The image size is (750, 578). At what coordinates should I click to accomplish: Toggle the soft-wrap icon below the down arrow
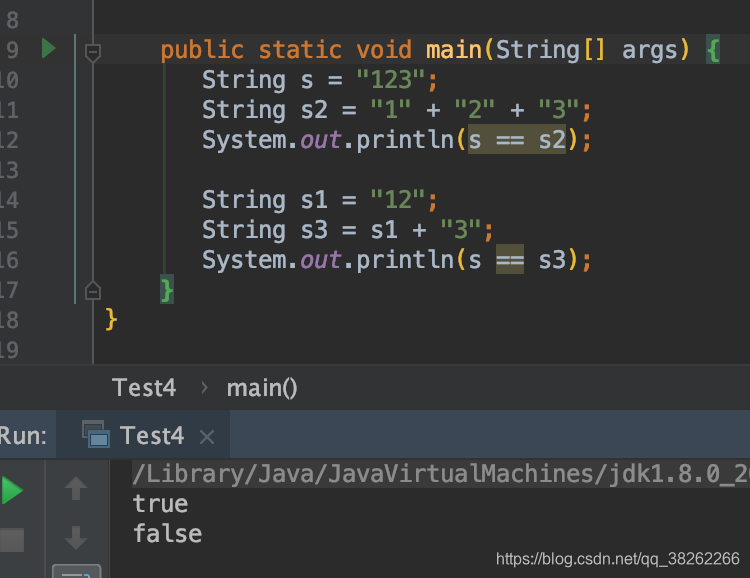tap(77, 571)
